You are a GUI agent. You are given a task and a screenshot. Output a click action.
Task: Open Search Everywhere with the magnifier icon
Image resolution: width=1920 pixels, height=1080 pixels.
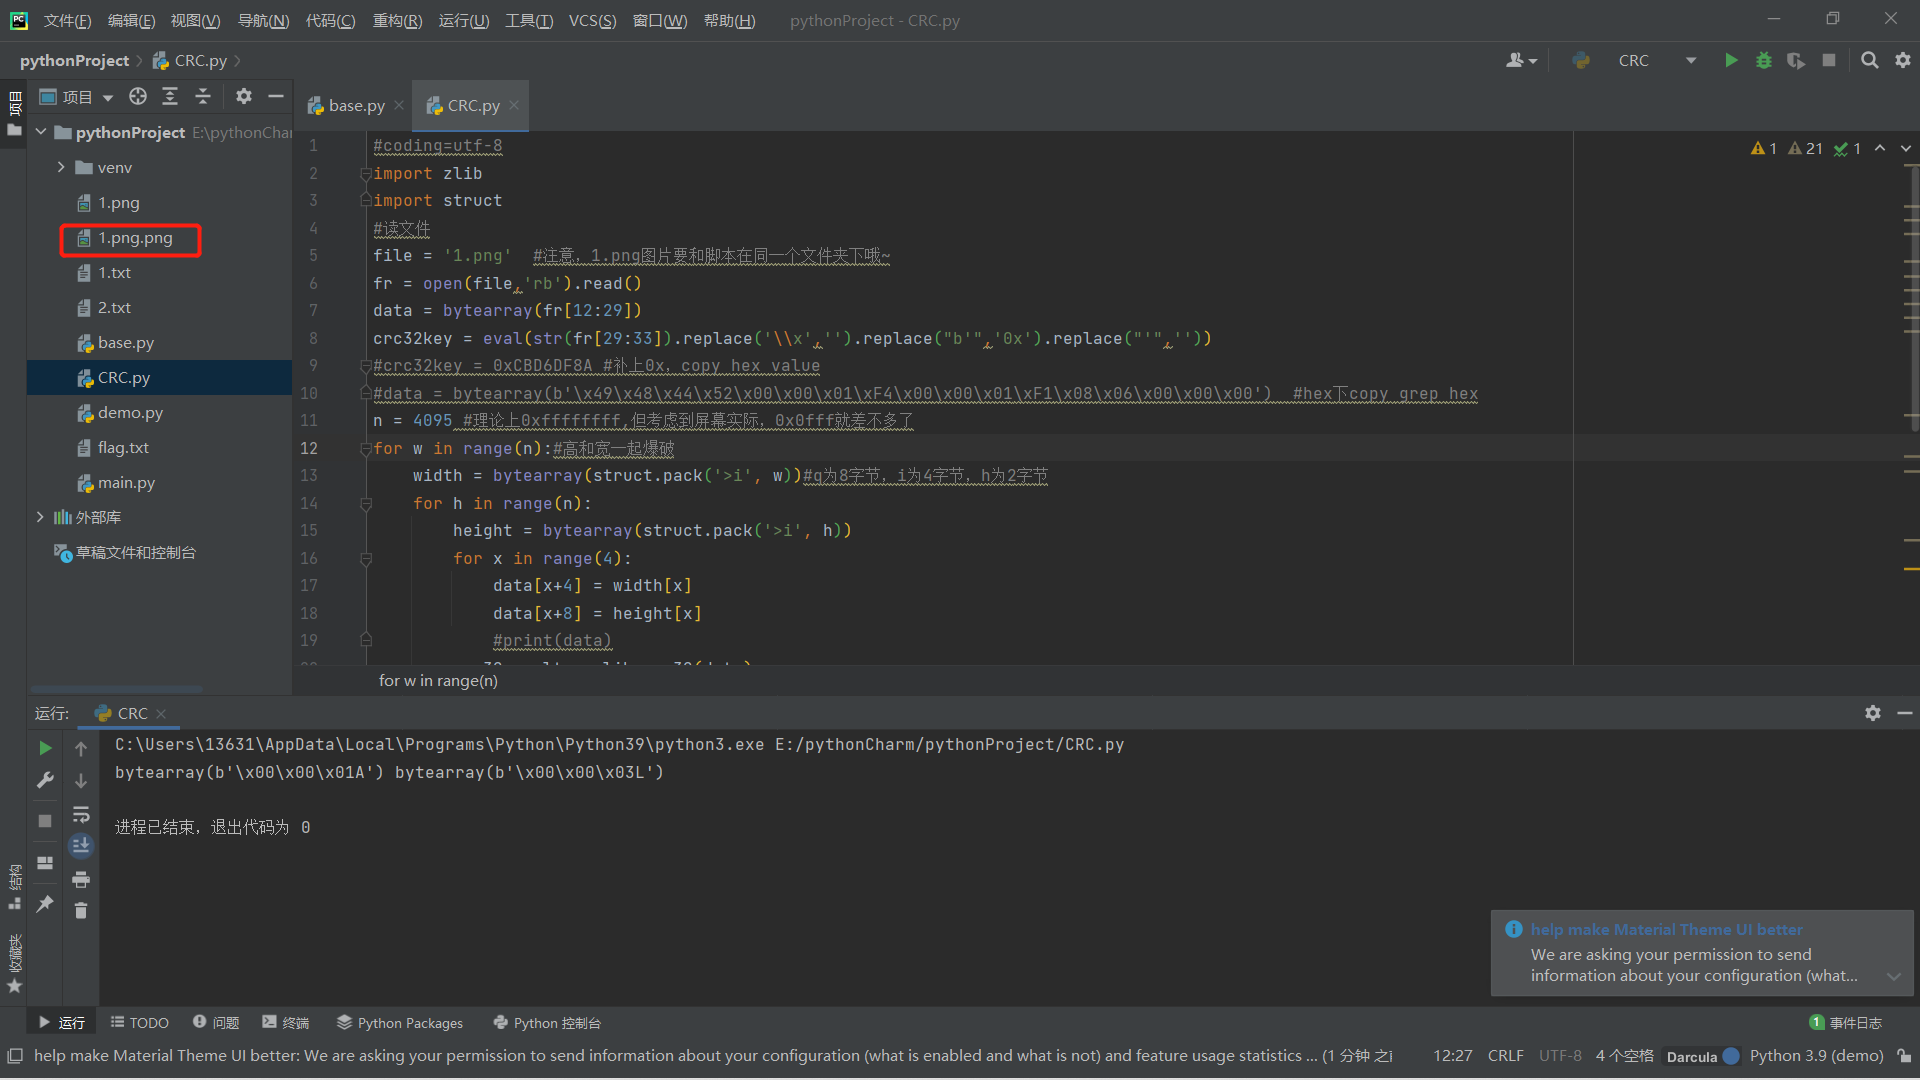pos(1869,60)
